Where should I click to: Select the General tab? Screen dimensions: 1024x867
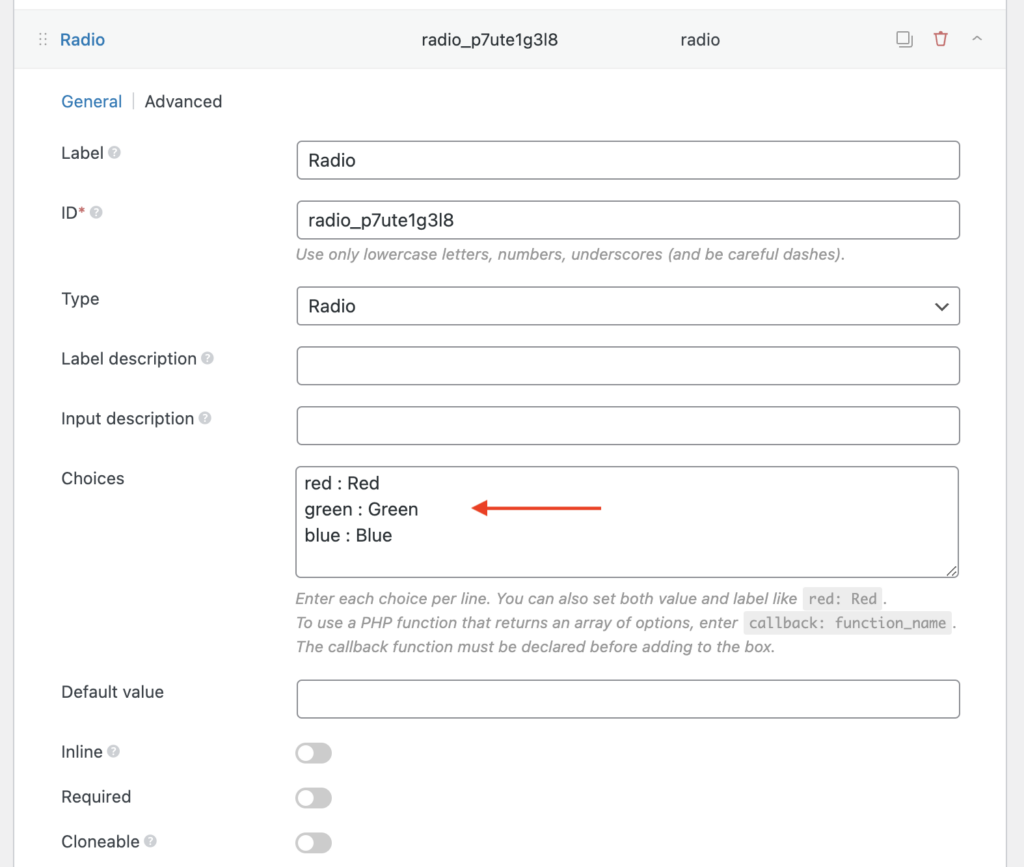pyautogui.click(x=91, y=101)
